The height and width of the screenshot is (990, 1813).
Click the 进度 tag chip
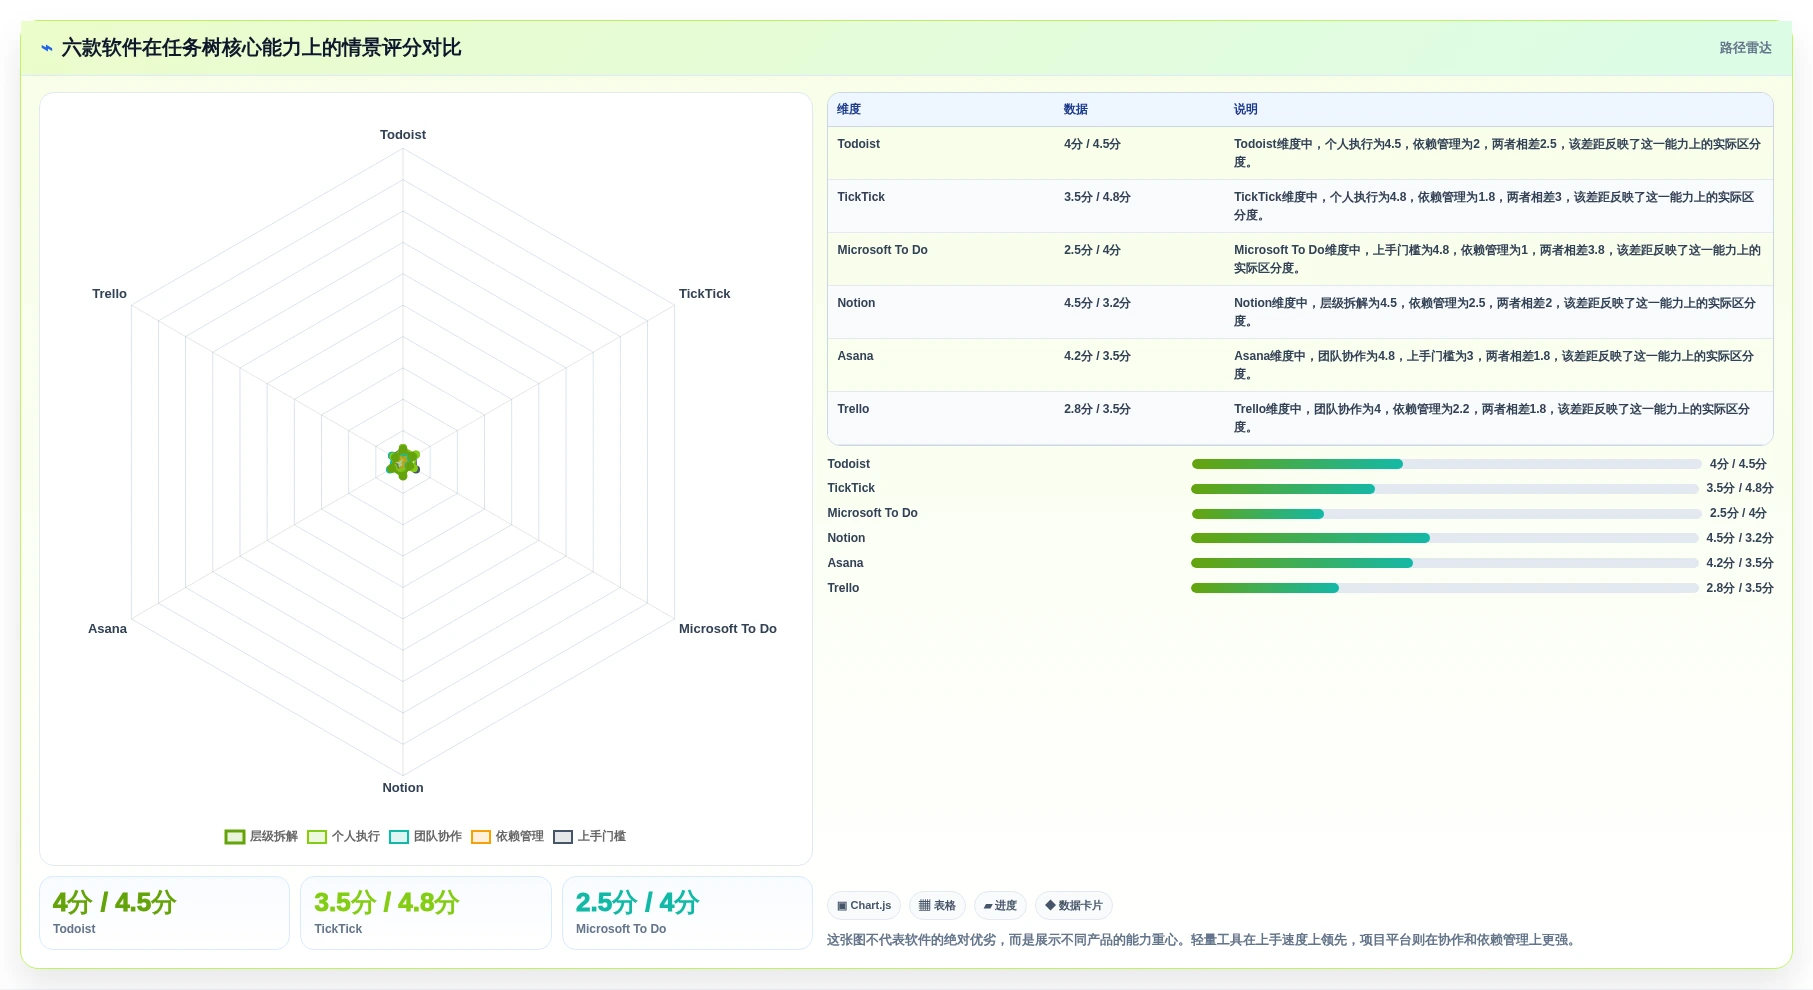(1000, 906)
